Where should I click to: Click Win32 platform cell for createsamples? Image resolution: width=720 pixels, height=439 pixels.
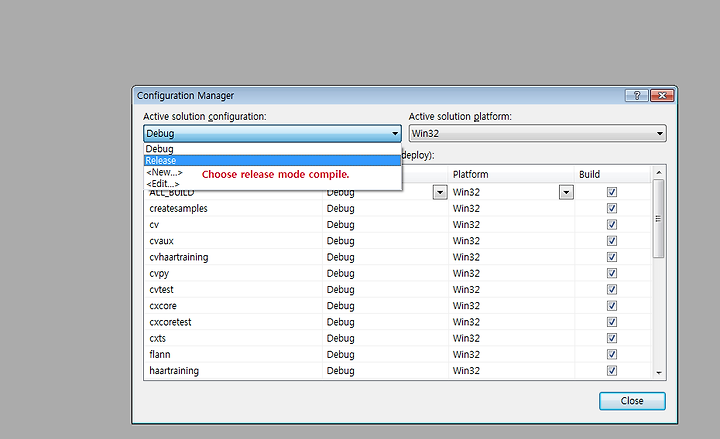511,208
